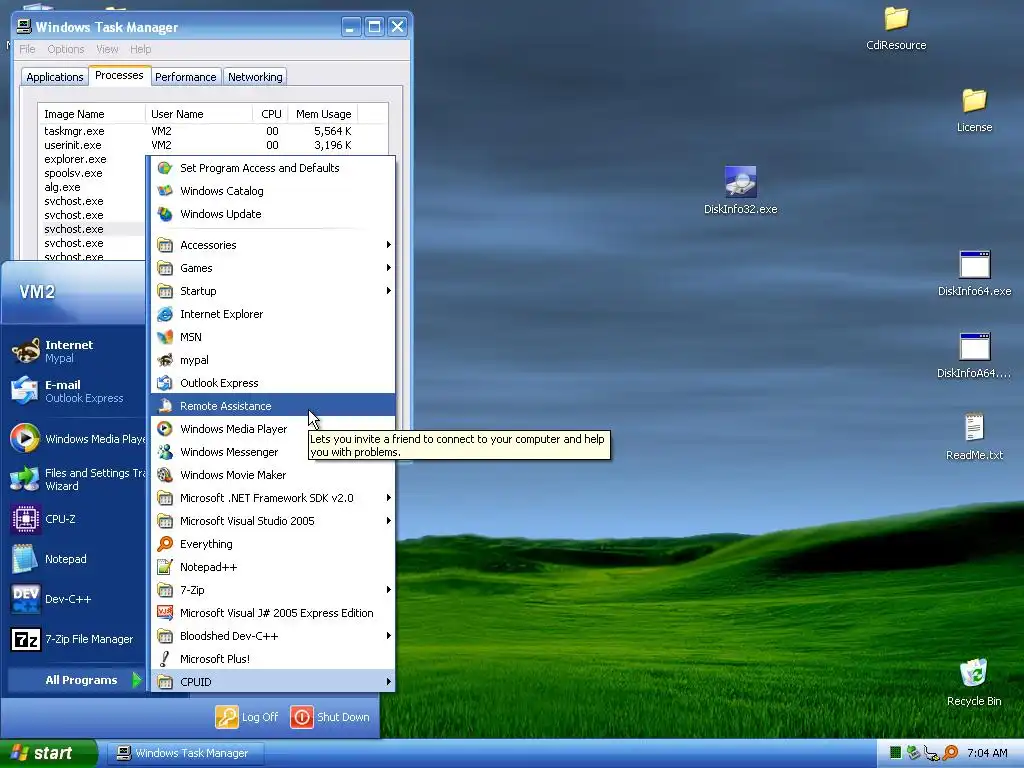Open Microsoft Plus! entry
The image size is (1024, 768).
(273, 659)
